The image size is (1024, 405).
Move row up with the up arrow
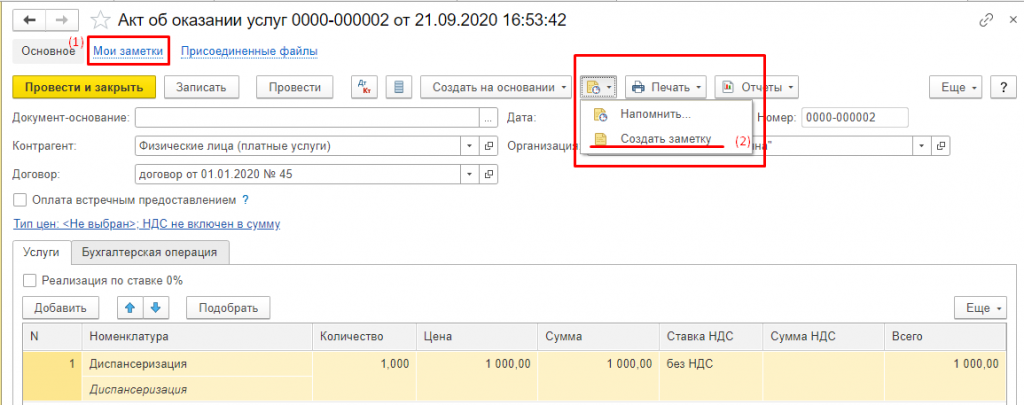coord(130,307)
